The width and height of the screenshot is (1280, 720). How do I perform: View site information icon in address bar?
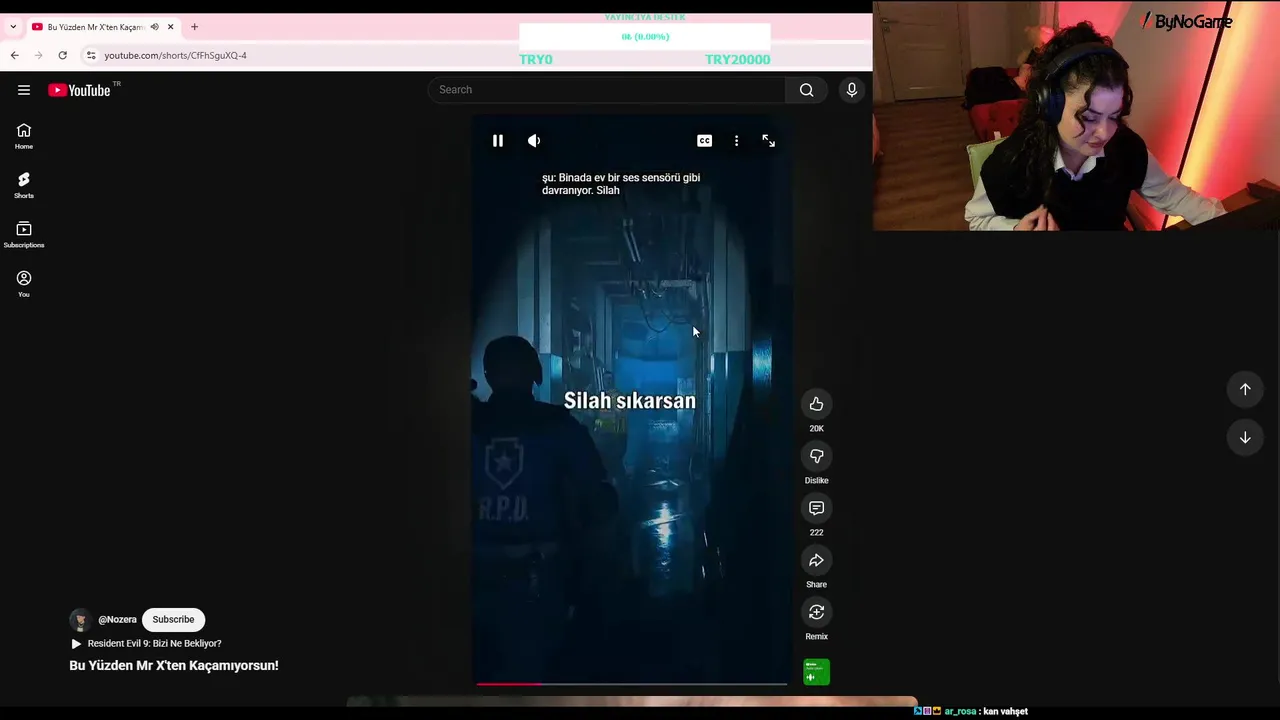(x=91, y=55)
